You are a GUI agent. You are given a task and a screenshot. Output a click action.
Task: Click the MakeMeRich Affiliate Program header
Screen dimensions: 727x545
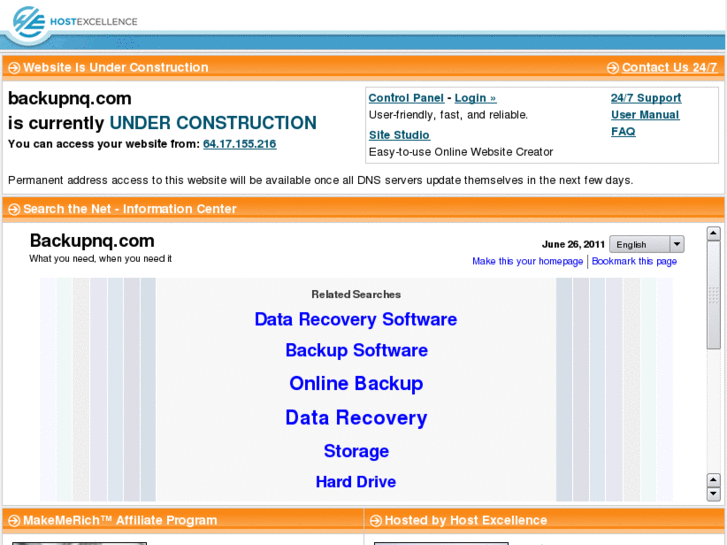[x=120, y=520]
